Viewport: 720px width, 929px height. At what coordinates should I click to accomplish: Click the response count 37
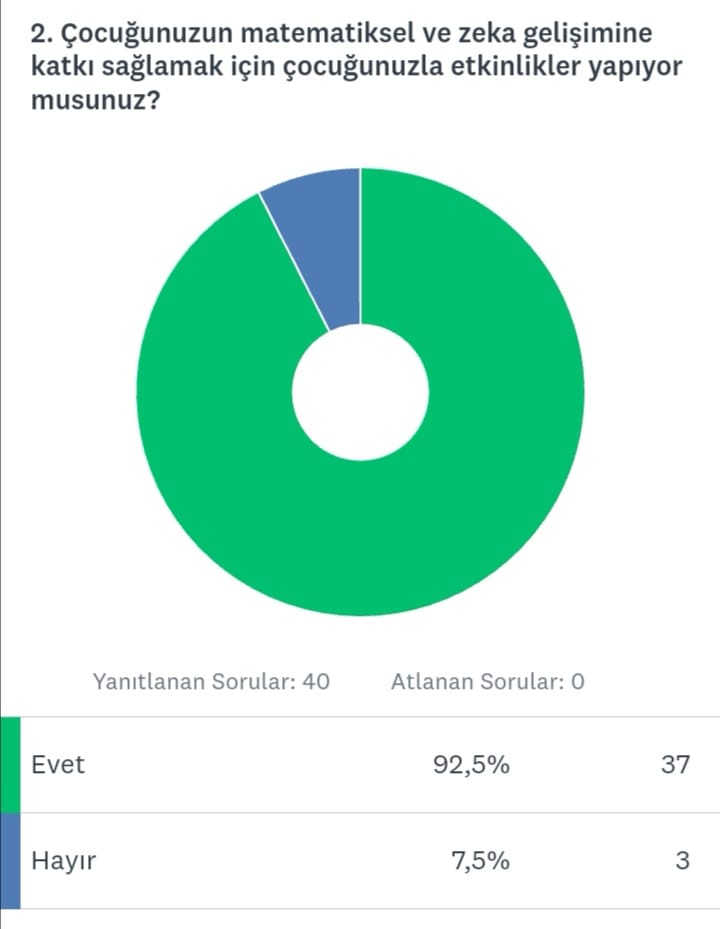[x=675, y=765]
